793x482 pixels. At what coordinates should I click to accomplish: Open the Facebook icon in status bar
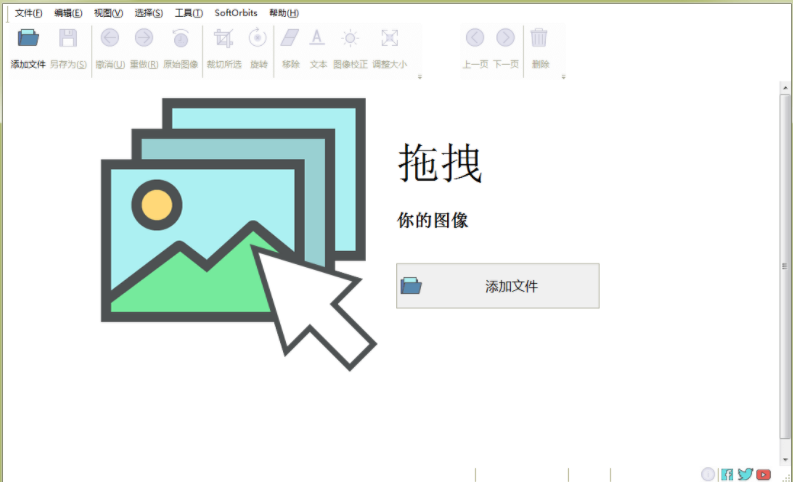[727, 474]
